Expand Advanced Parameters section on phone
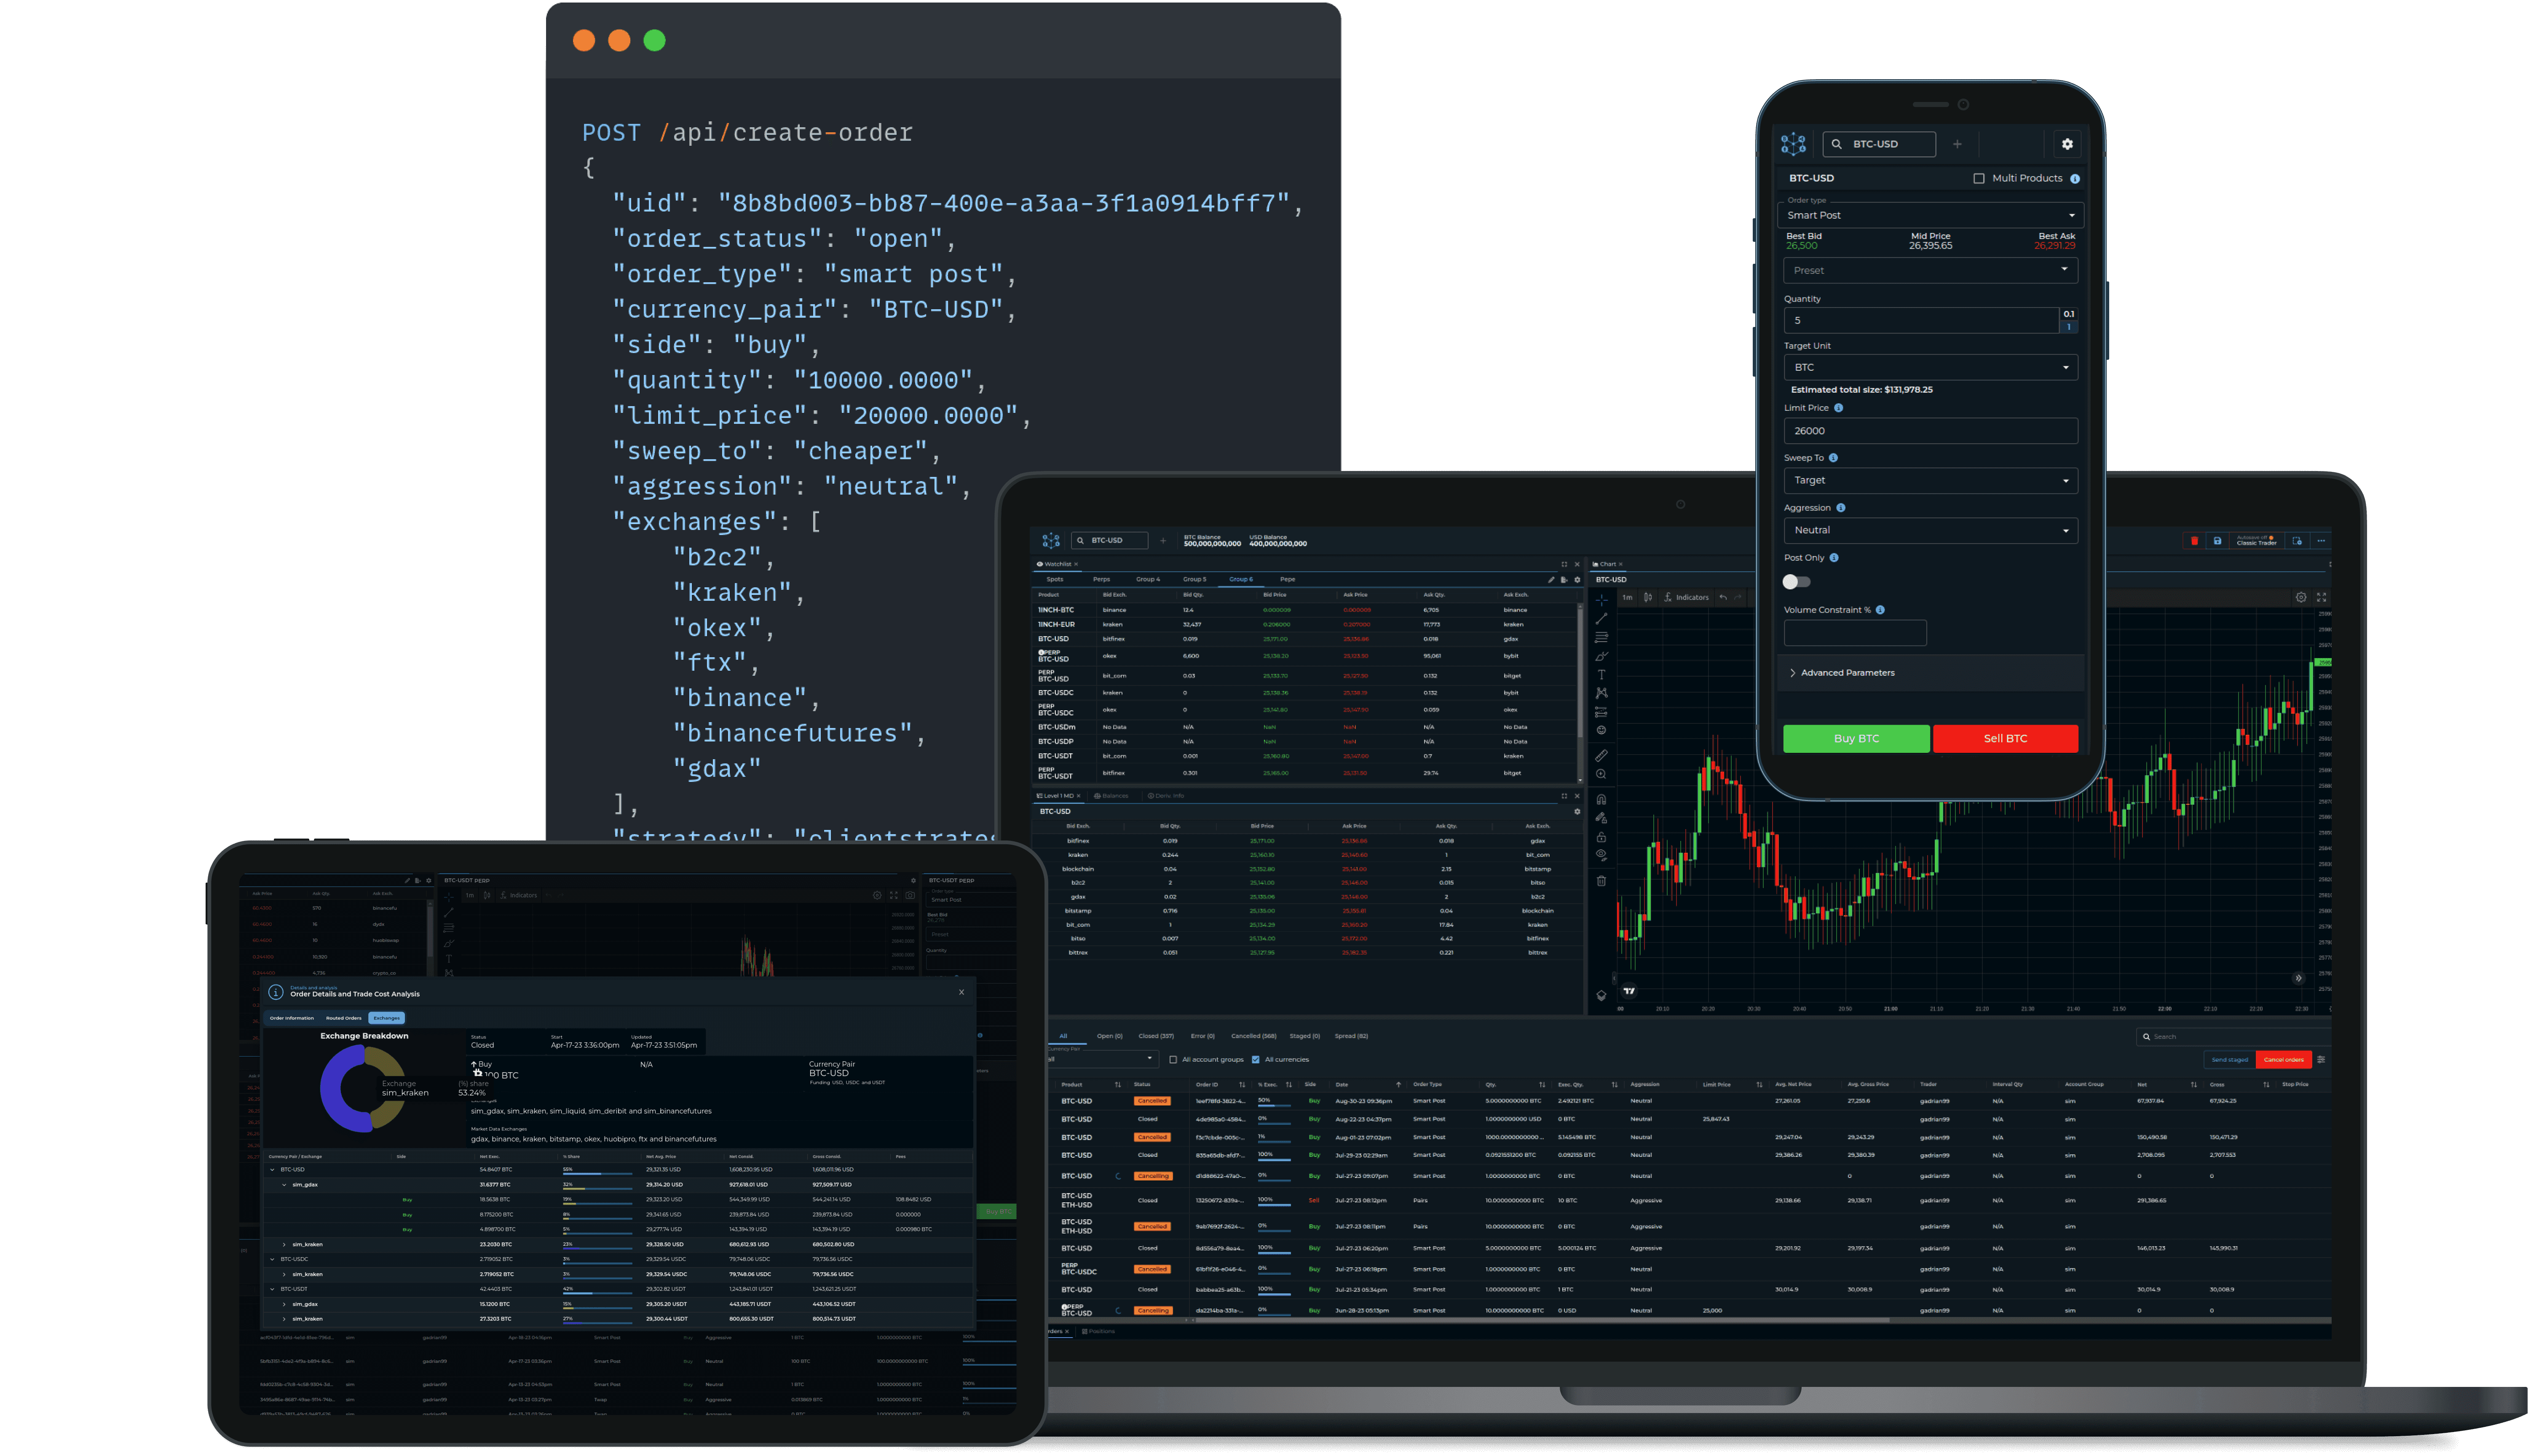Image resolution: width=2528 pixels, height=1456 pixels. pos(1931,673)
